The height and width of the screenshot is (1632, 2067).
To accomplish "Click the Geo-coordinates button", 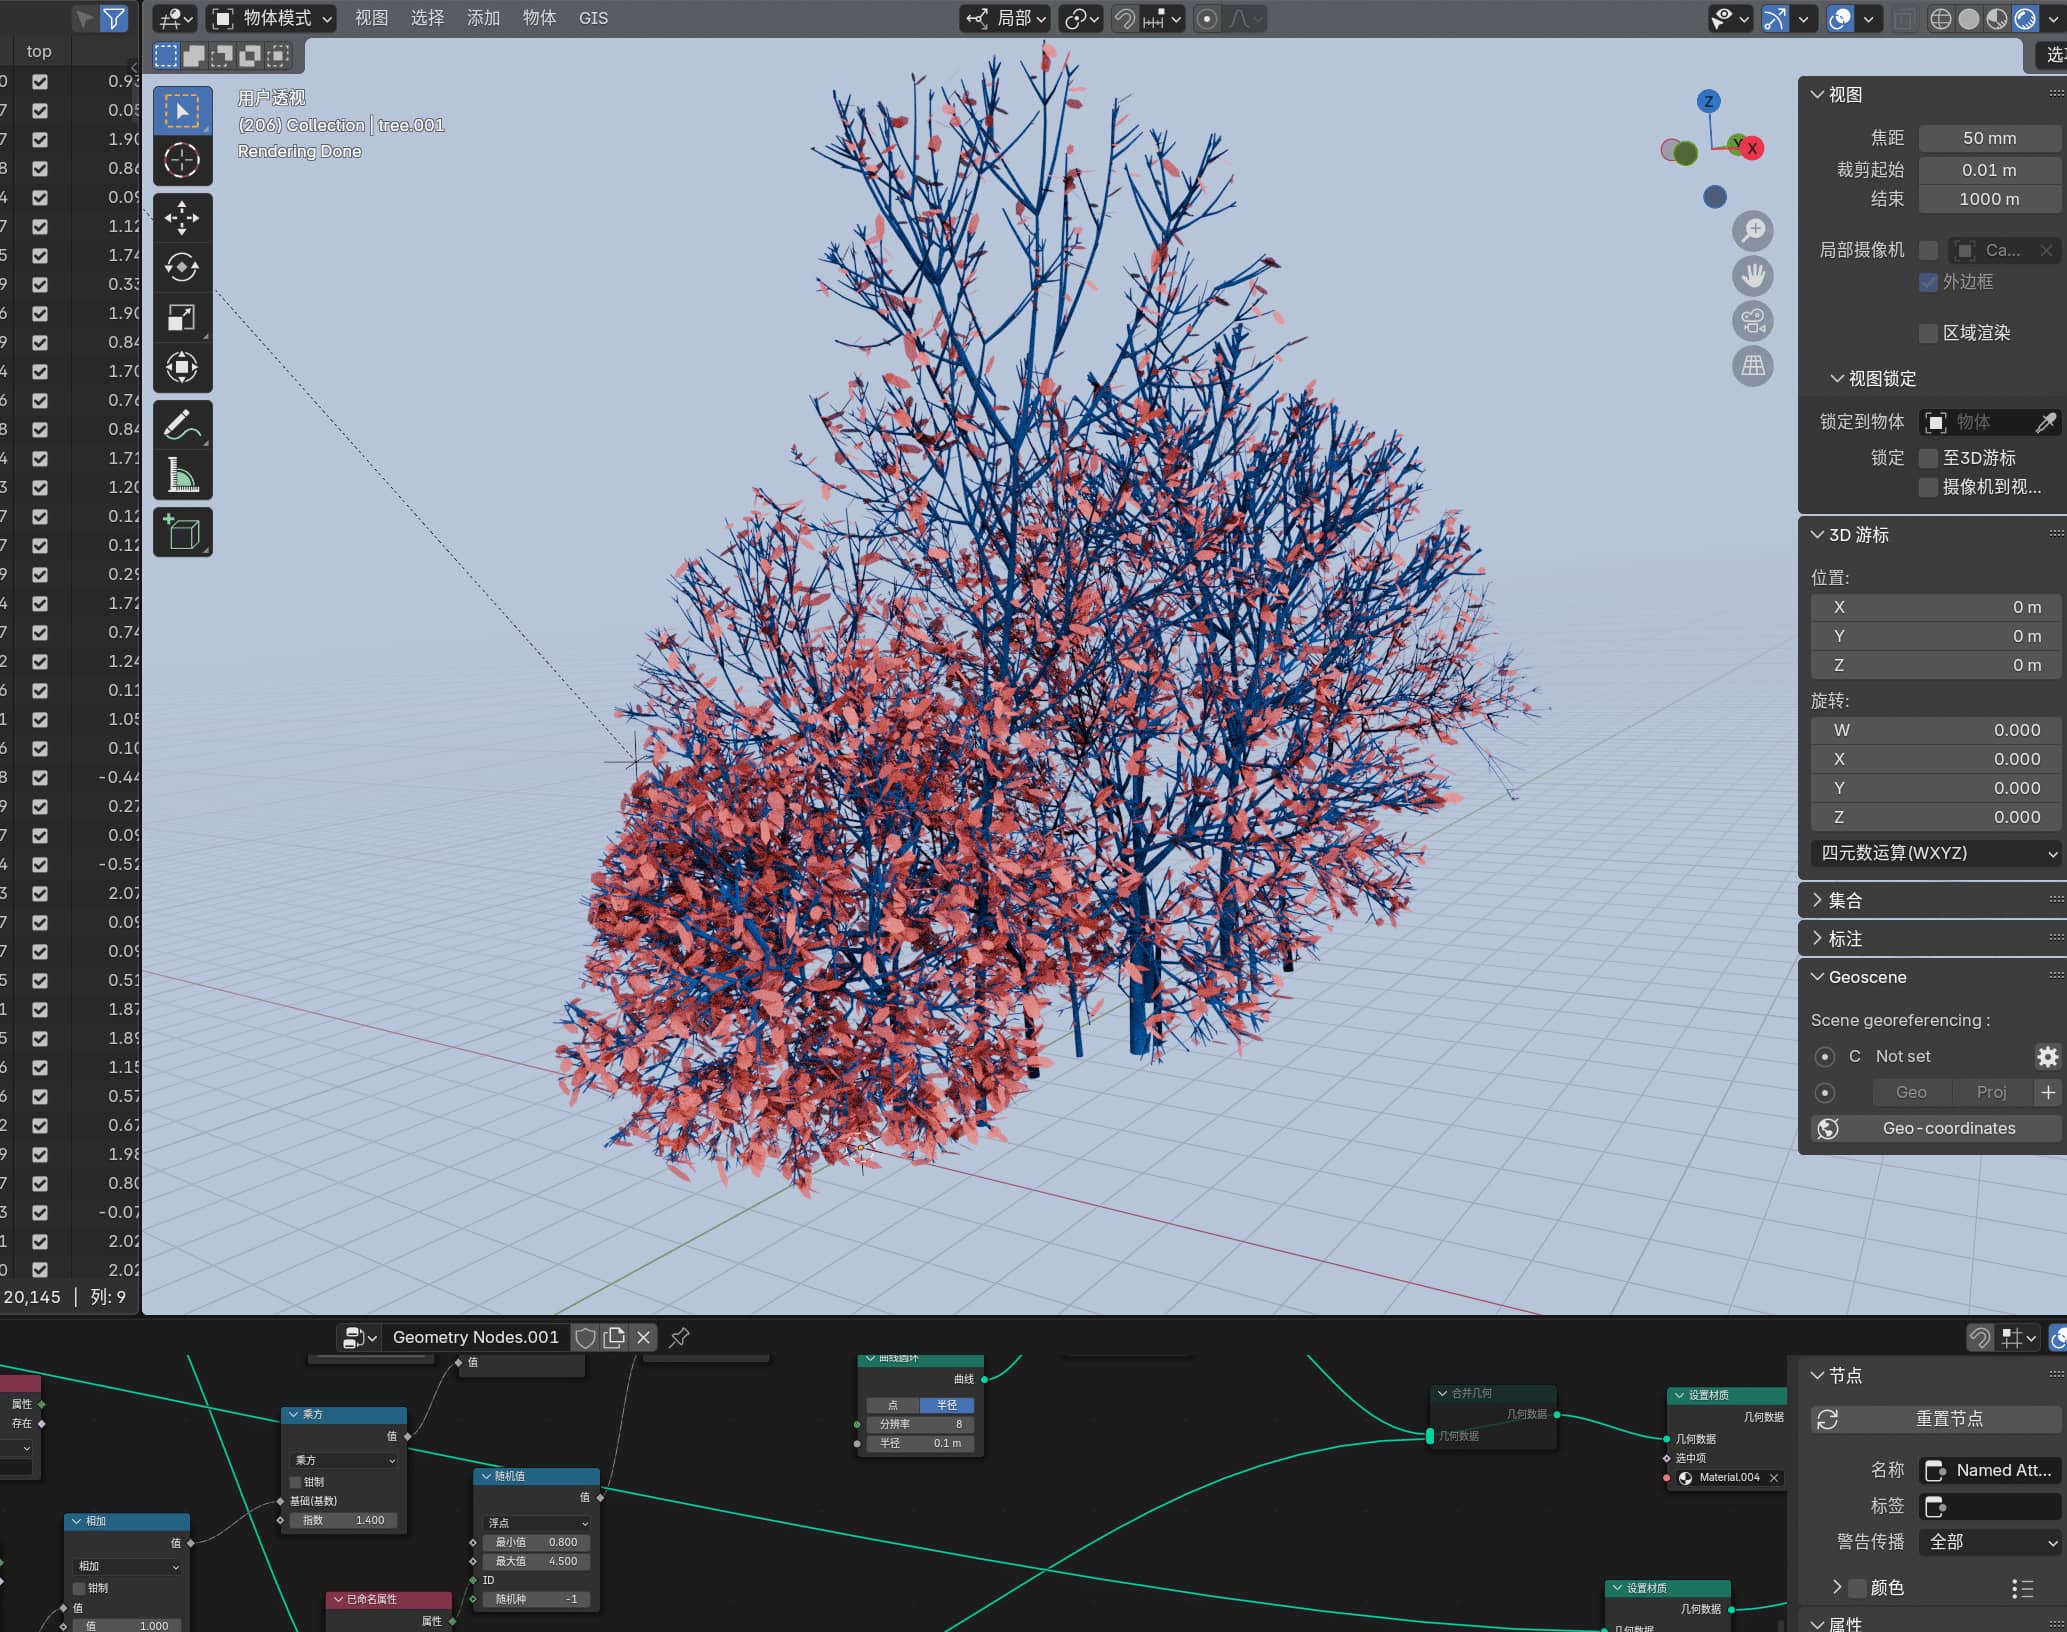I will click(x=1936, y=1128).
